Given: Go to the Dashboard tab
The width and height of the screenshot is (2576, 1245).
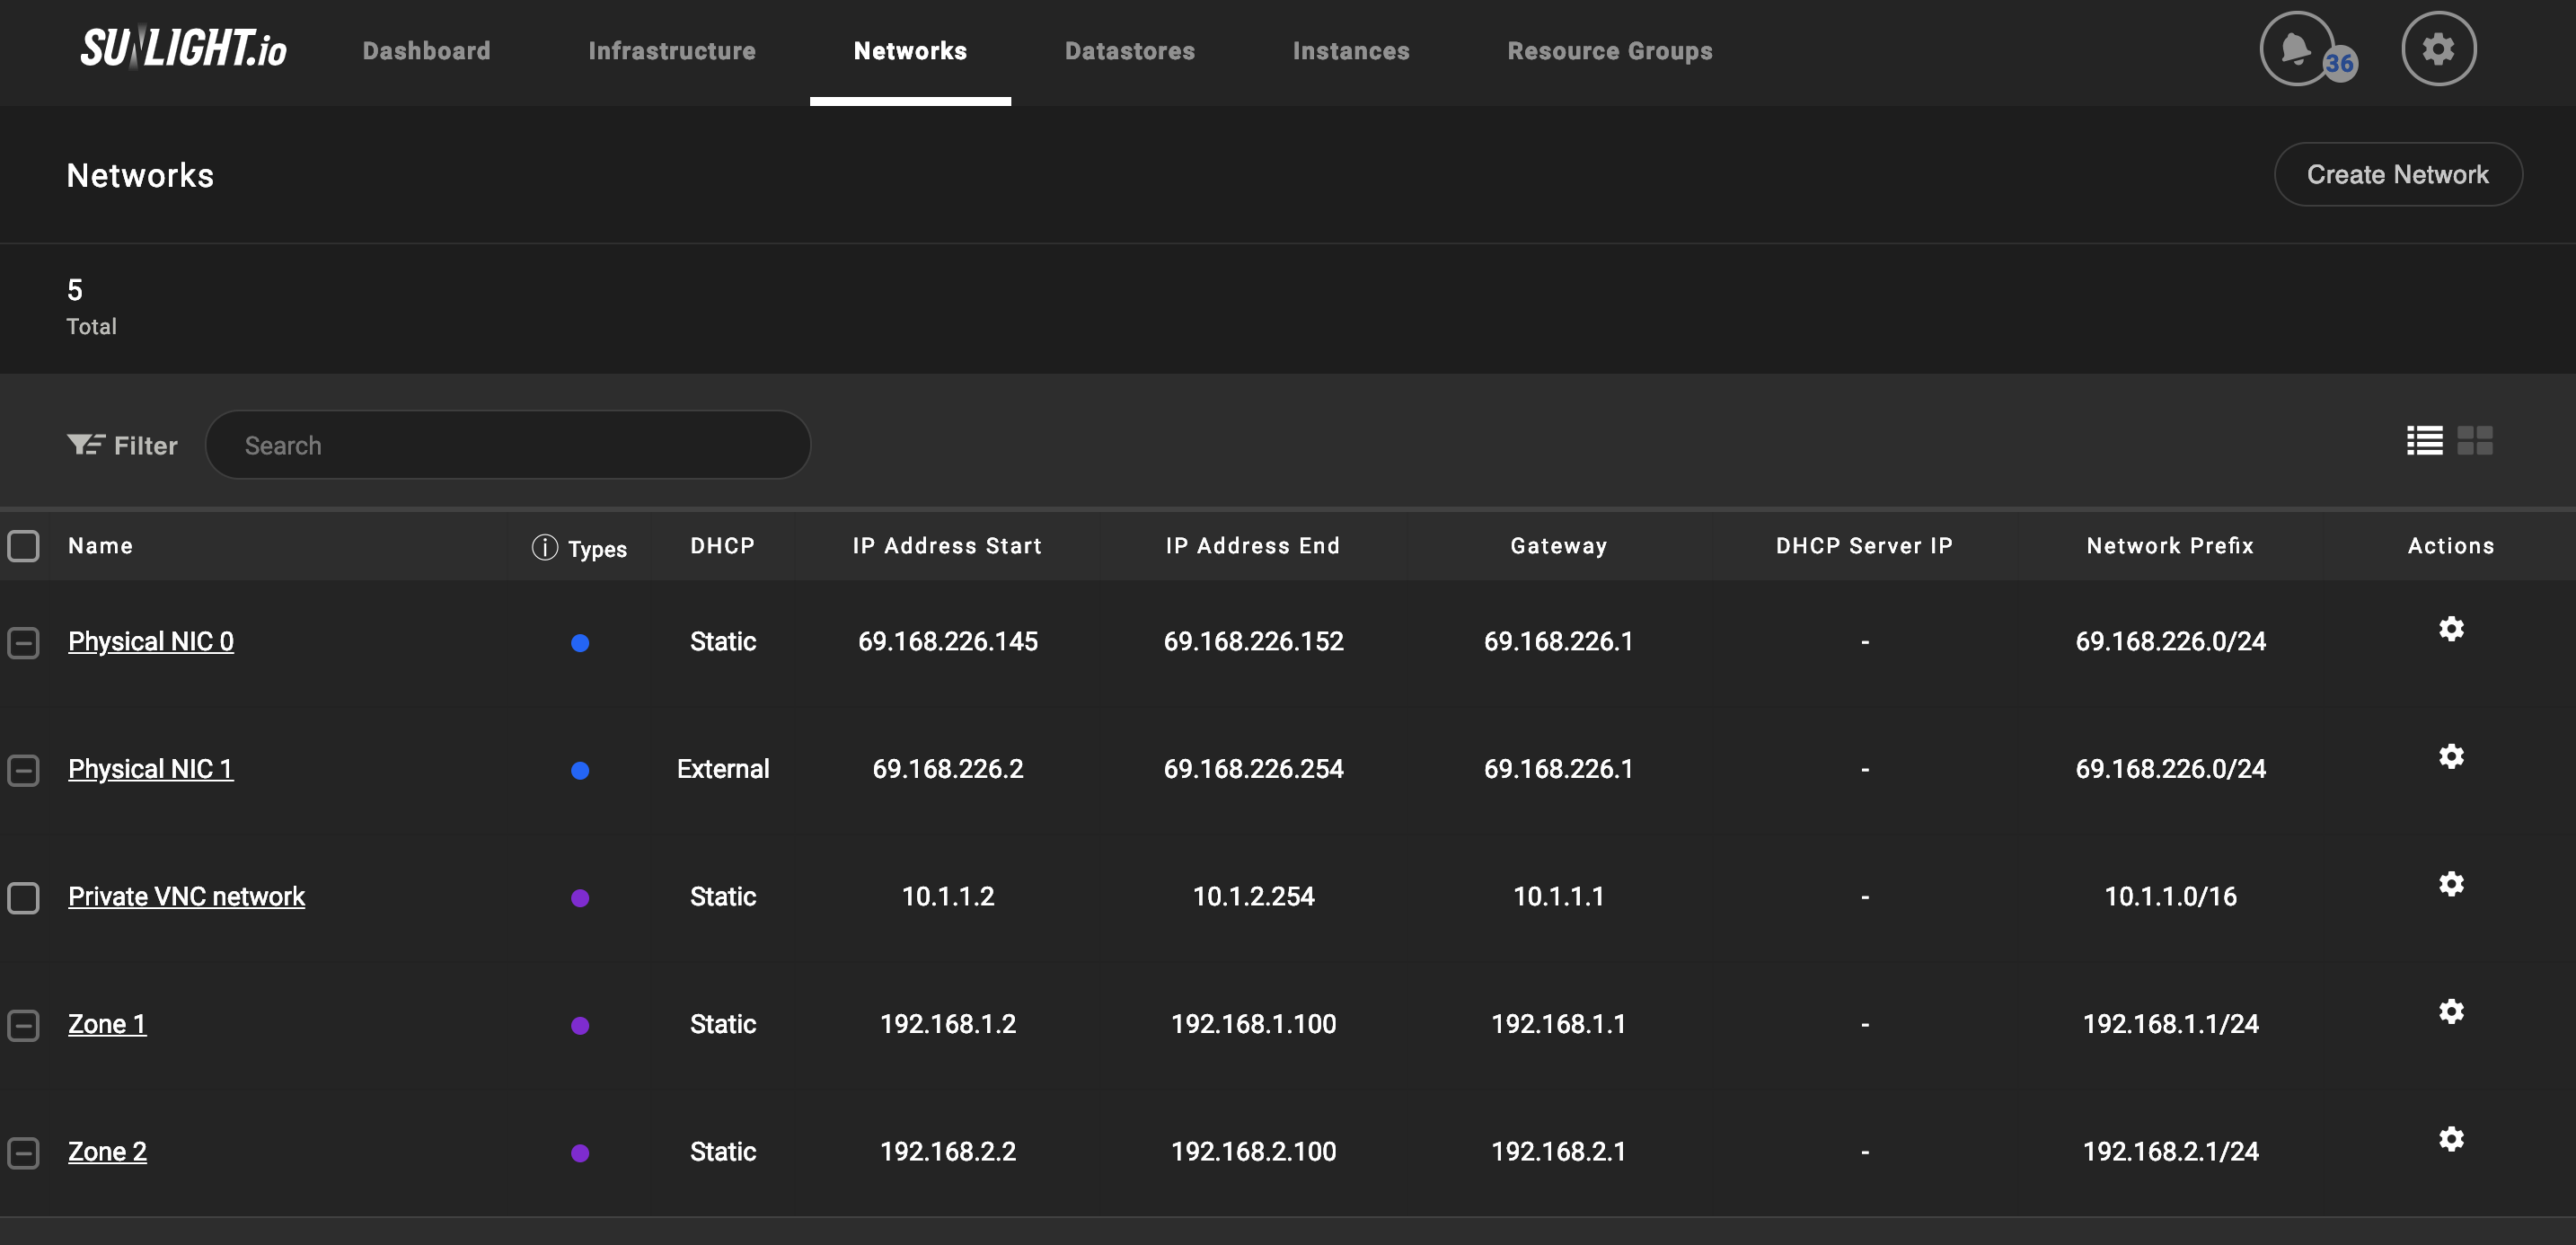Looking at the screenshot, I should (x=426, y=51).
